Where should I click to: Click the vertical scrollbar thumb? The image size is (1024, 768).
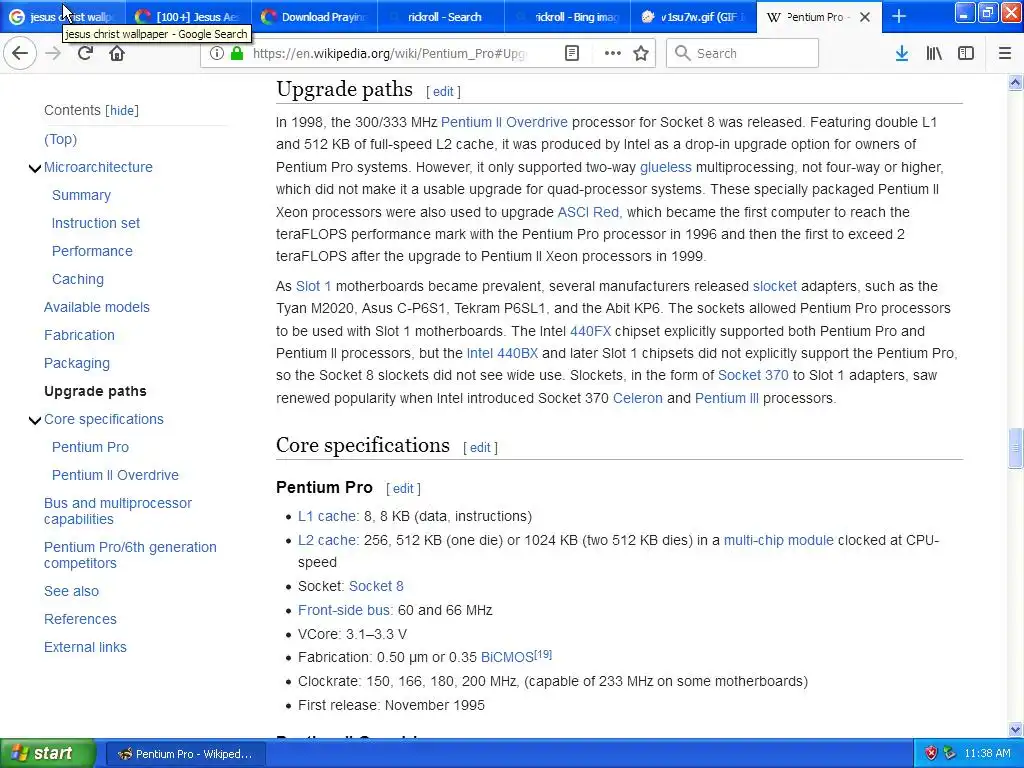[x=1015, y=448]
